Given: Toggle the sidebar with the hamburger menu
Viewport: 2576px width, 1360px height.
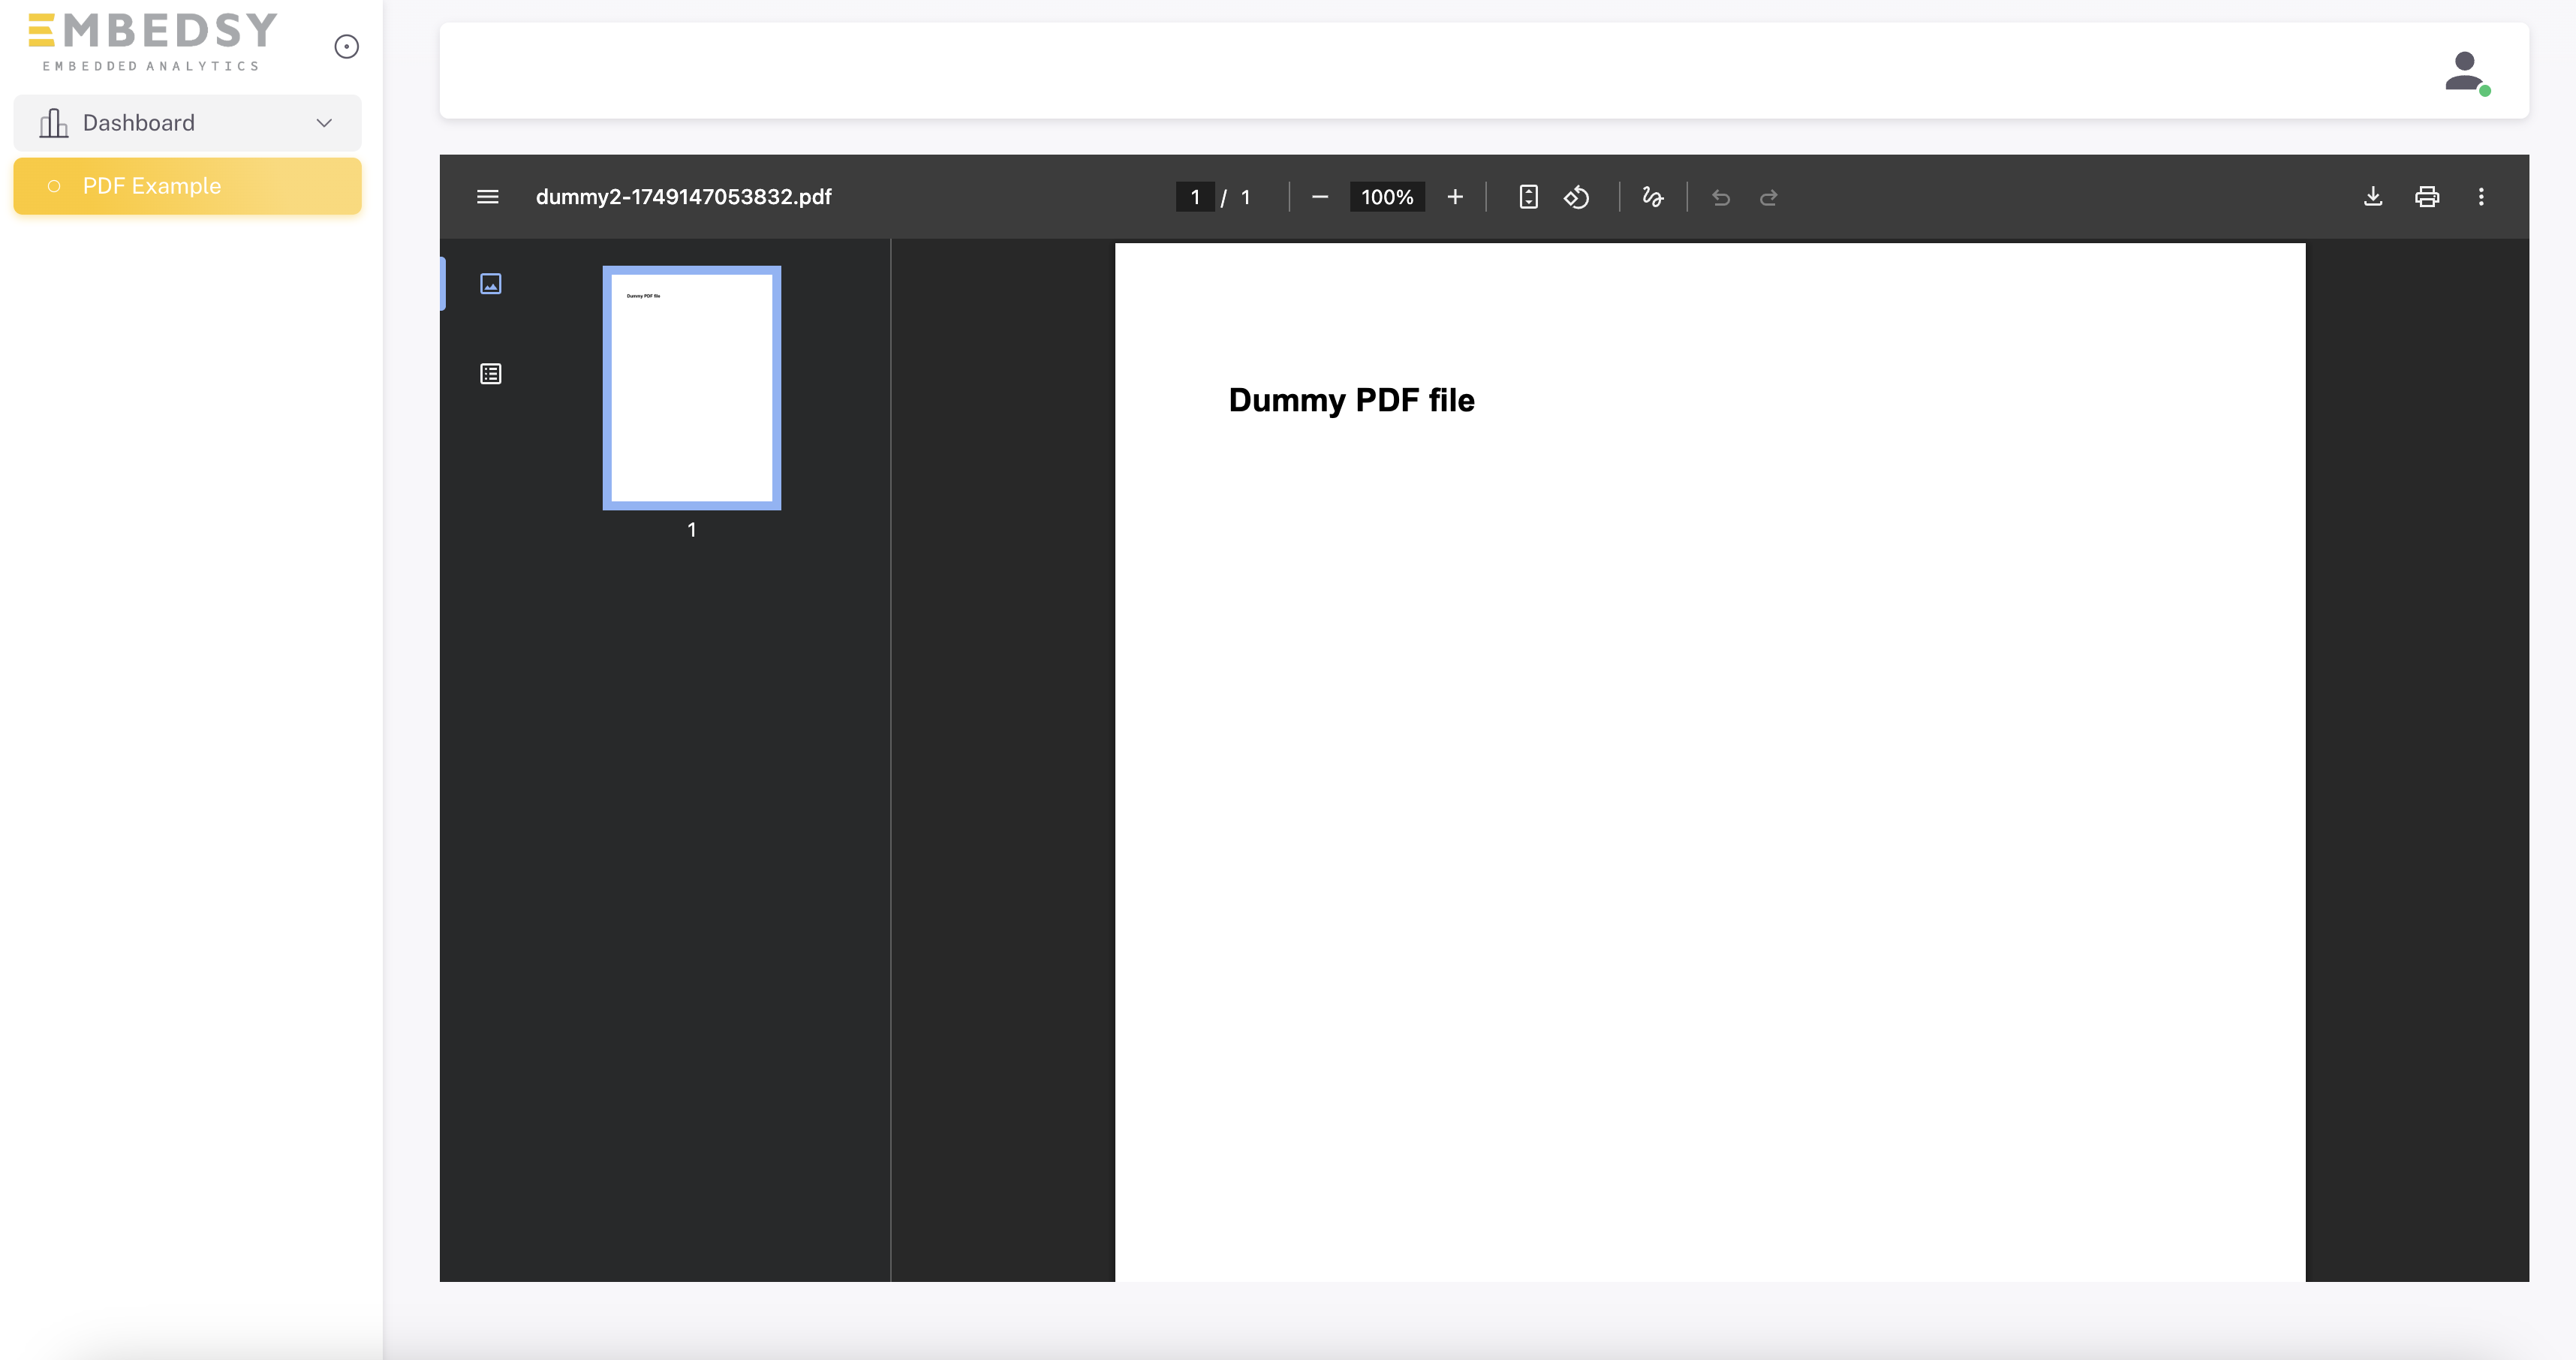Looking at the screenshot, I should 487,197.
